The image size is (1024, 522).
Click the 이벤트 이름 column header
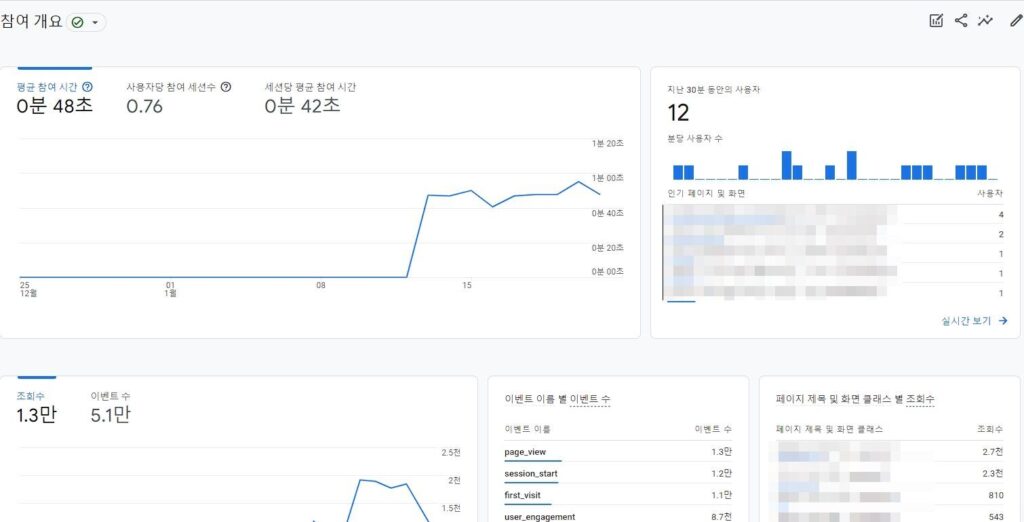click(527, 429)
